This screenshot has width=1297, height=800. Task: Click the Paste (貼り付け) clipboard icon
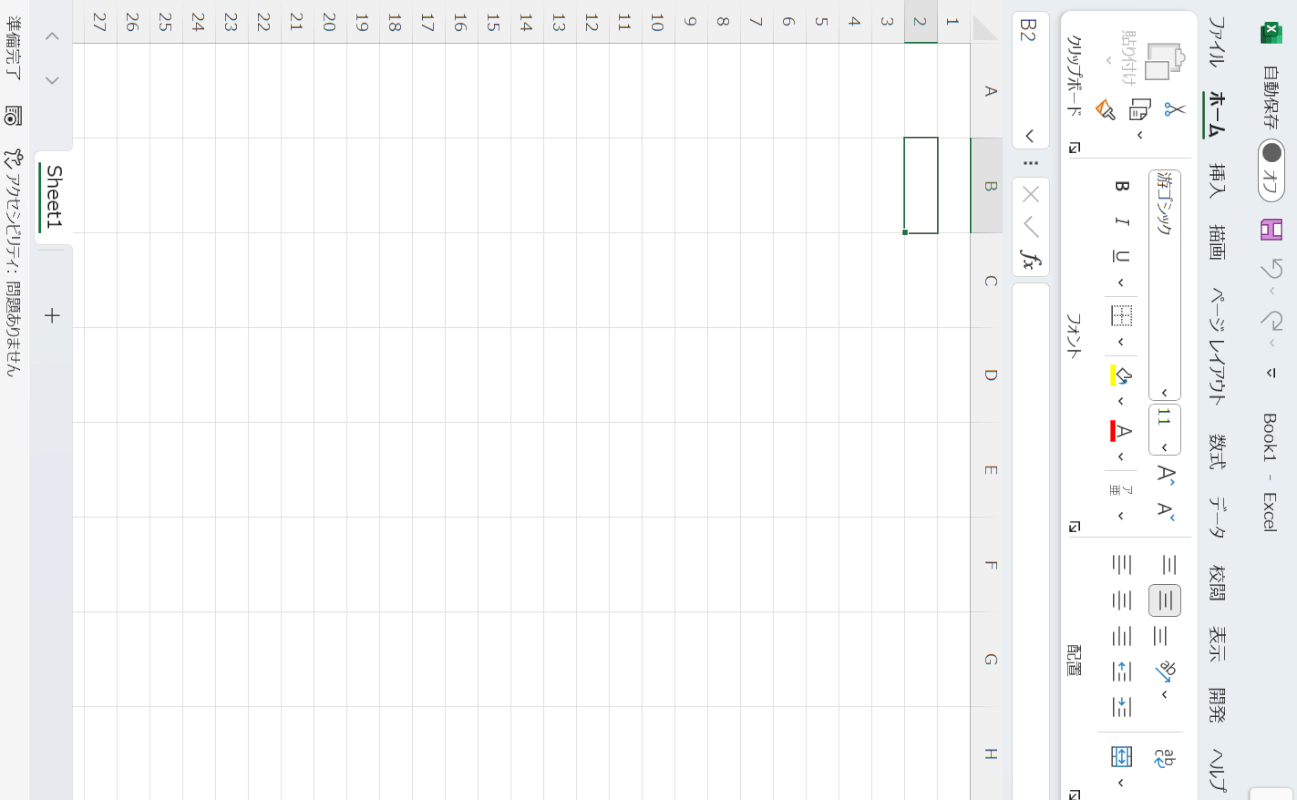pos(1164,62)
